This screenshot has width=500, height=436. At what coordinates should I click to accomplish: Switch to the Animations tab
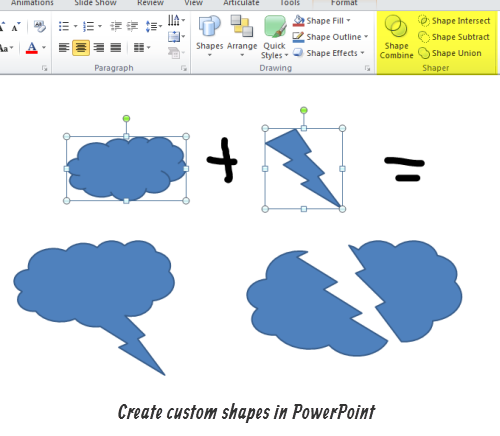[32, 3]
